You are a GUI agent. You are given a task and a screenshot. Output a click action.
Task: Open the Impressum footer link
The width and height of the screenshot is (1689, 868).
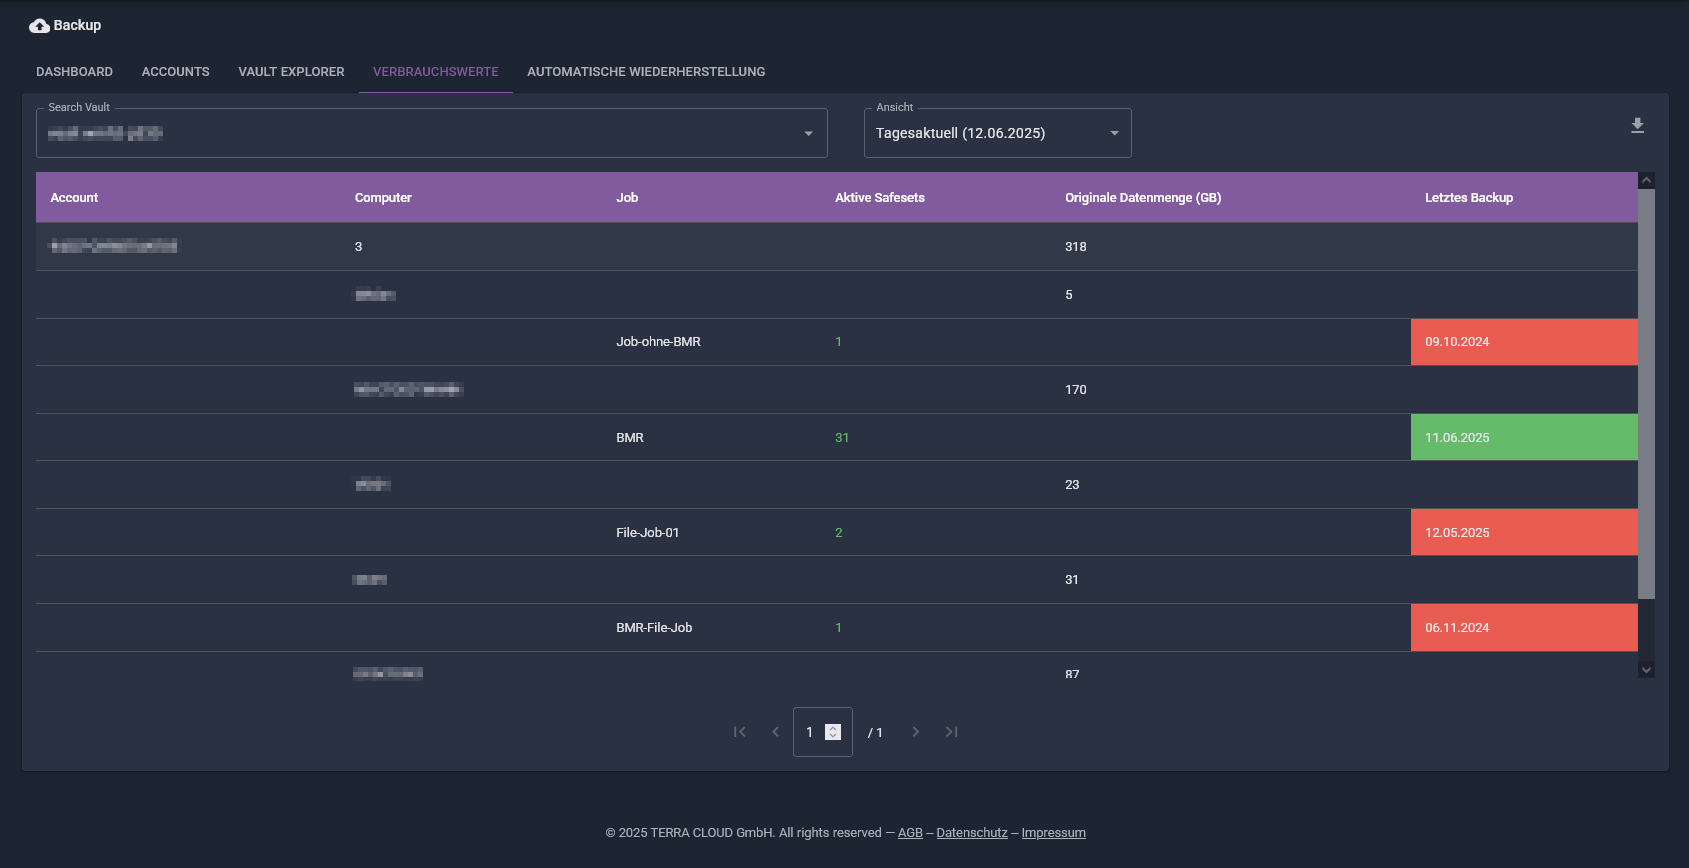[1053, 833]
